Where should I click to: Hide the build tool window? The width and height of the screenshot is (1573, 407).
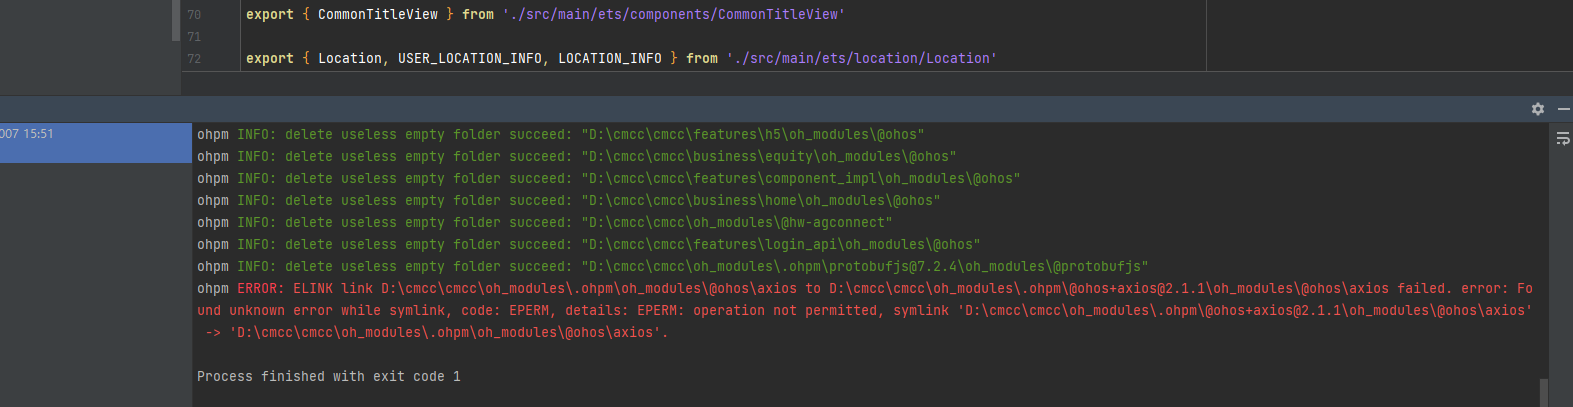coord(1564,109)
